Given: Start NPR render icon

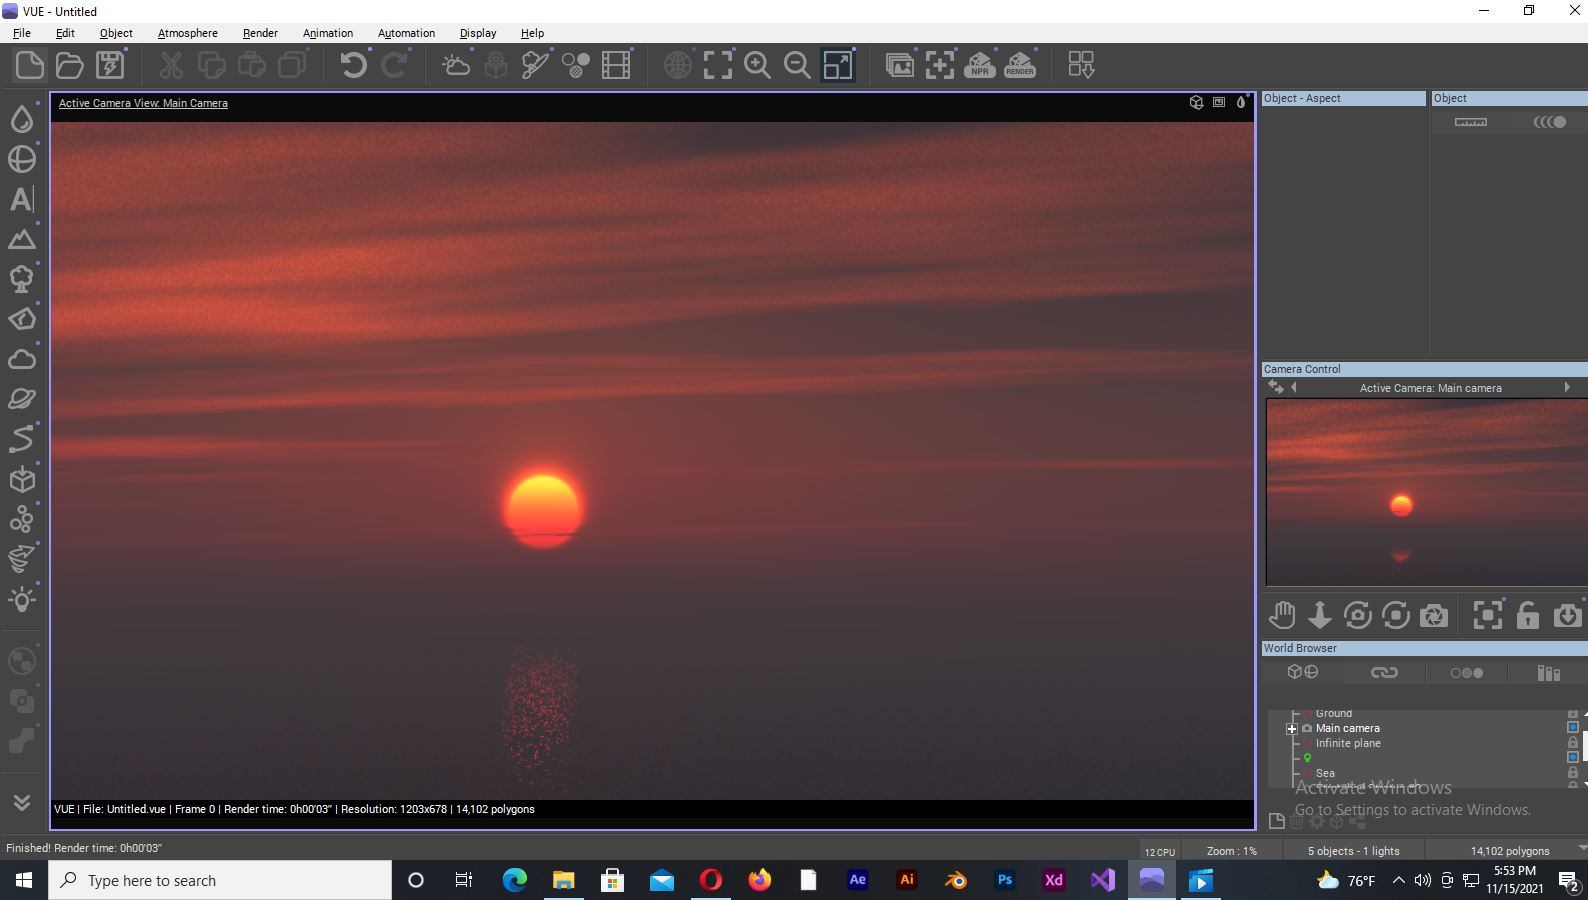Looking at the screenshot, I should [x=980, y=66].
